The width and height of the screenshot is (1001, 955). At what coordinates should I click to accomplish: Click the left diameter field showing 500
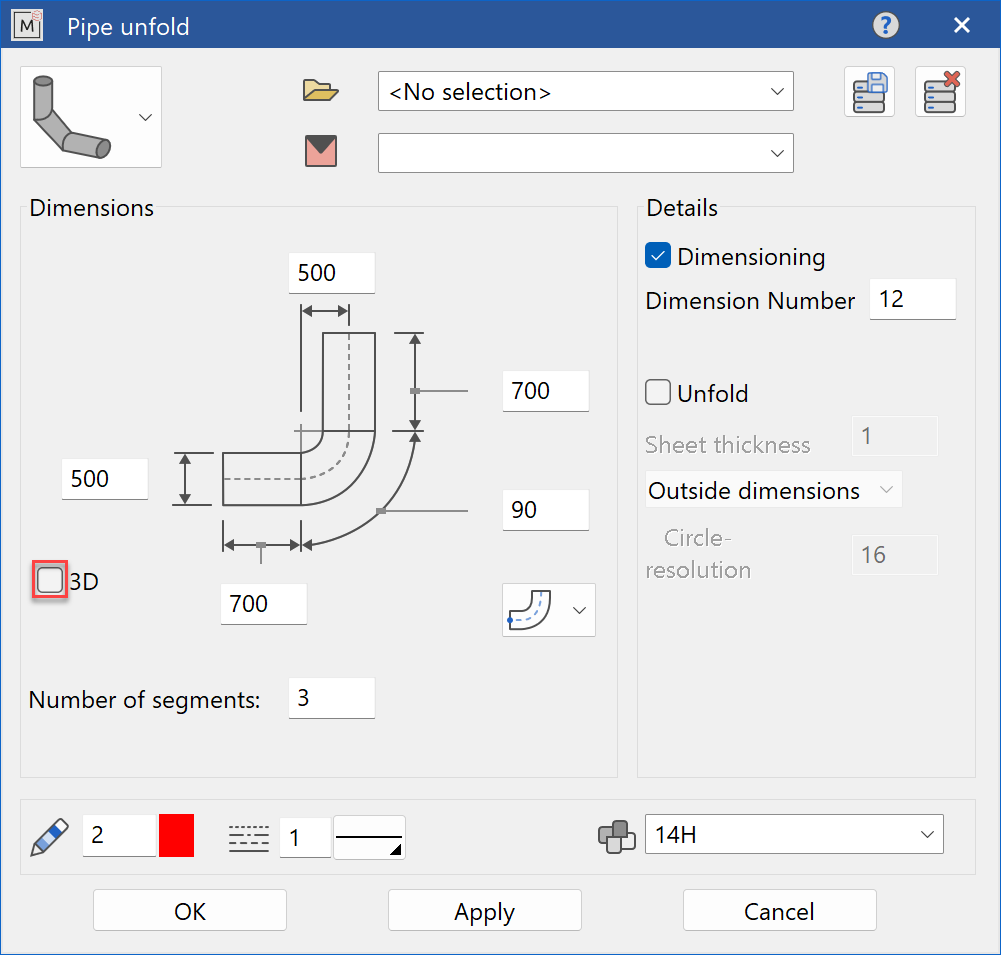pos(105,479)
